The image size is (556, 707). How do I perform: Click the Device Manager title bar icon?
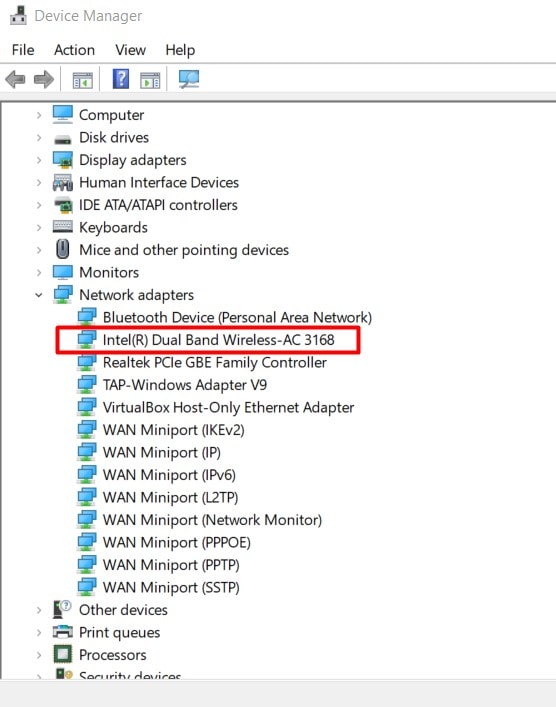point(18,15)
